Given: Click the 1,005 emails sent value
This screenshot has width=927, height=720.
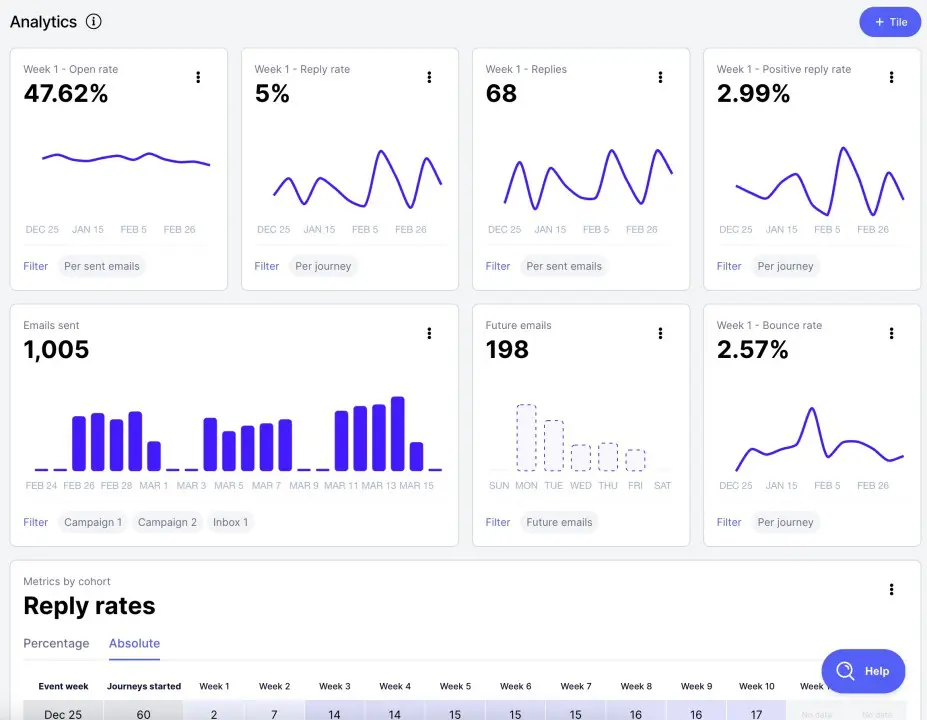Looking at the screenshot, I should [56, 349].
